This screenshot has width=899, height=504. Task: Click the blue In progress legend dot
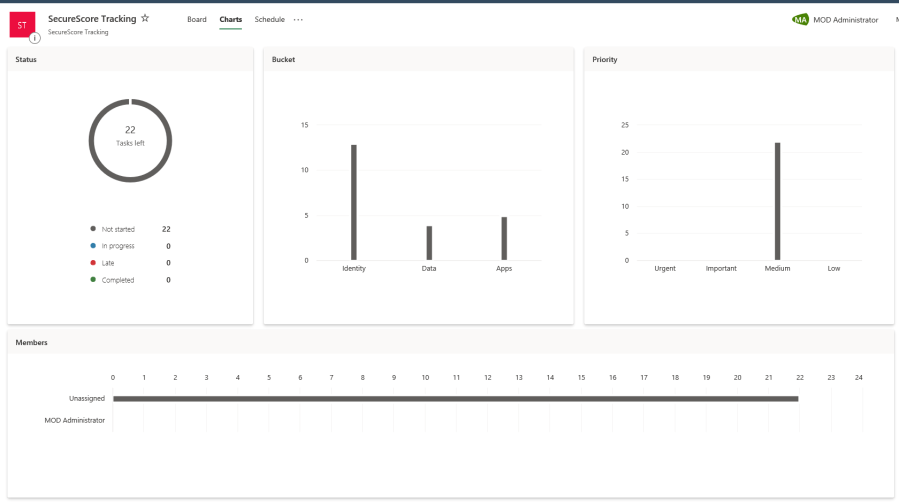coord(93,246)
